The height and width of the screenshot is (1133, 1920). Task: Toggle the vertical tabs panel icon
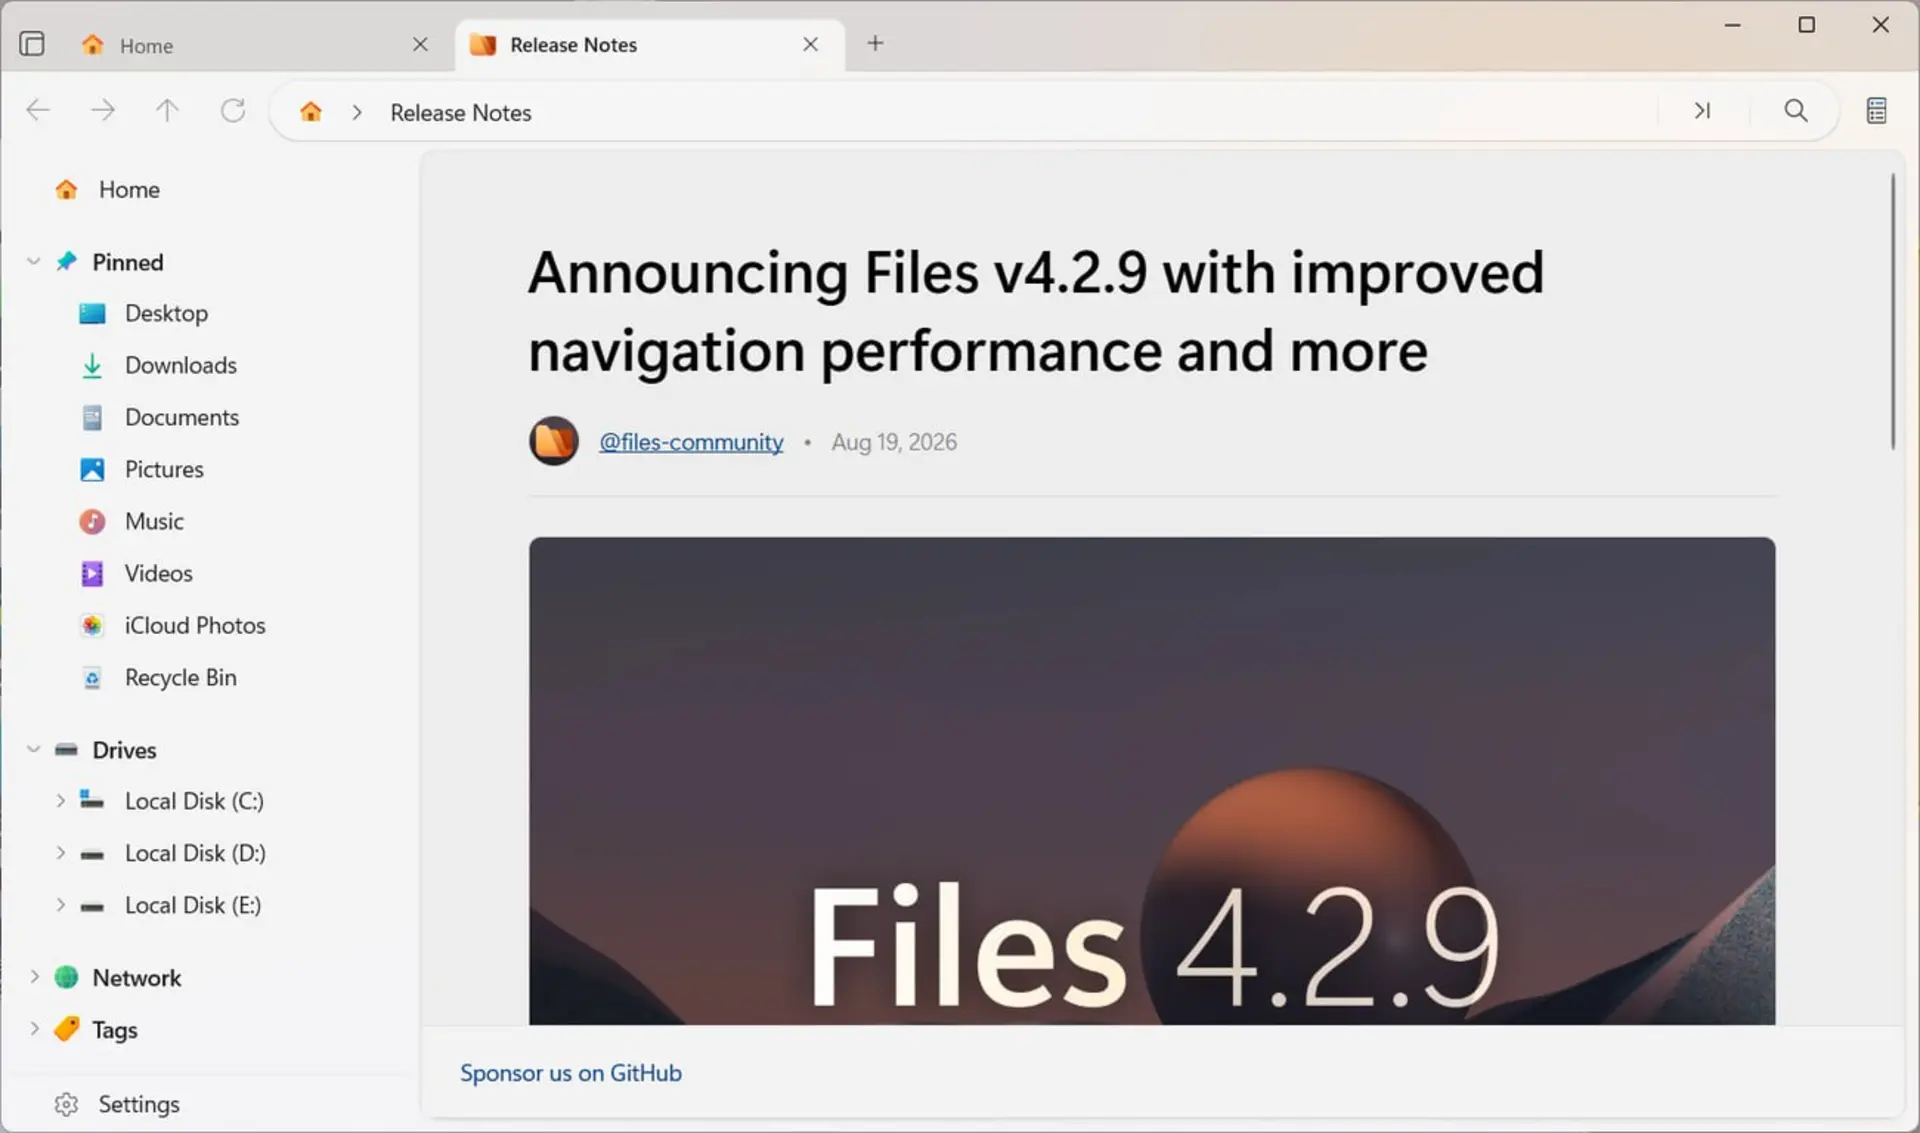coord(32,44)
